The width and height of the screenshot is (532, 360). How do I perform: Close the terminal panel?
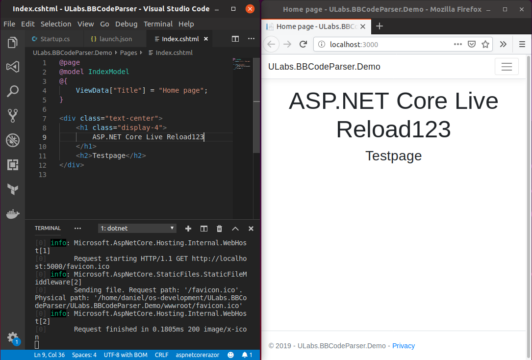click(251, 229)
